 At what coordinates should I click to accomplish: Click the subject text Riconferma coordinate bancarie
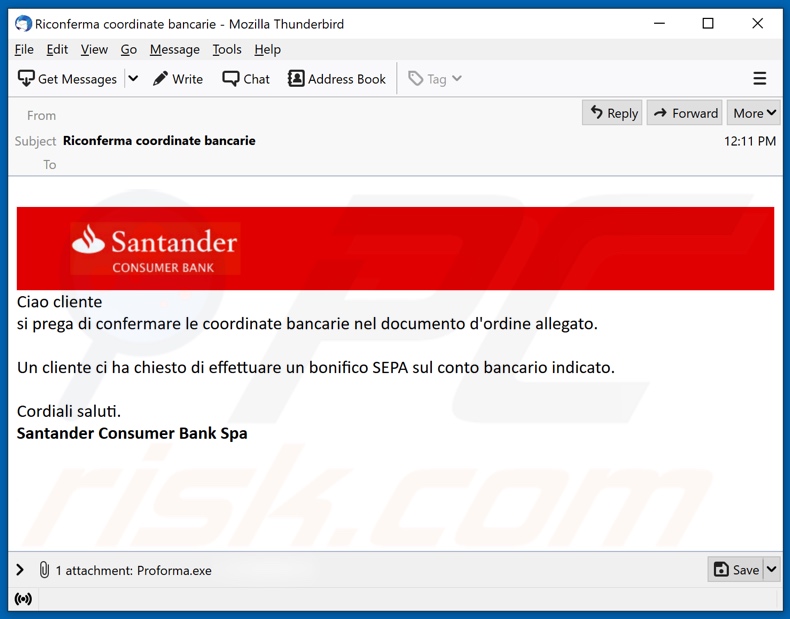[x=159, y=141]
